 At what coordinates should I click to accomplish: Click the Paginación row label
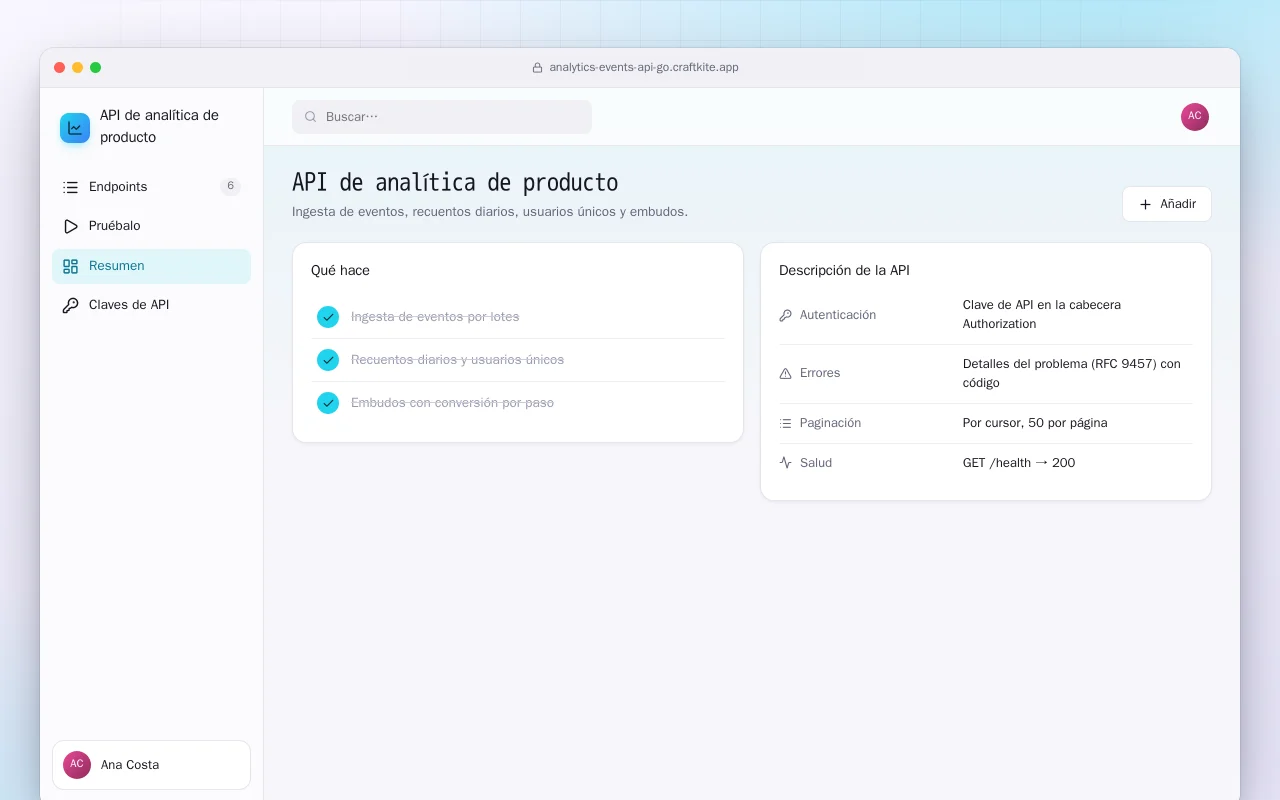click(830, 423)
